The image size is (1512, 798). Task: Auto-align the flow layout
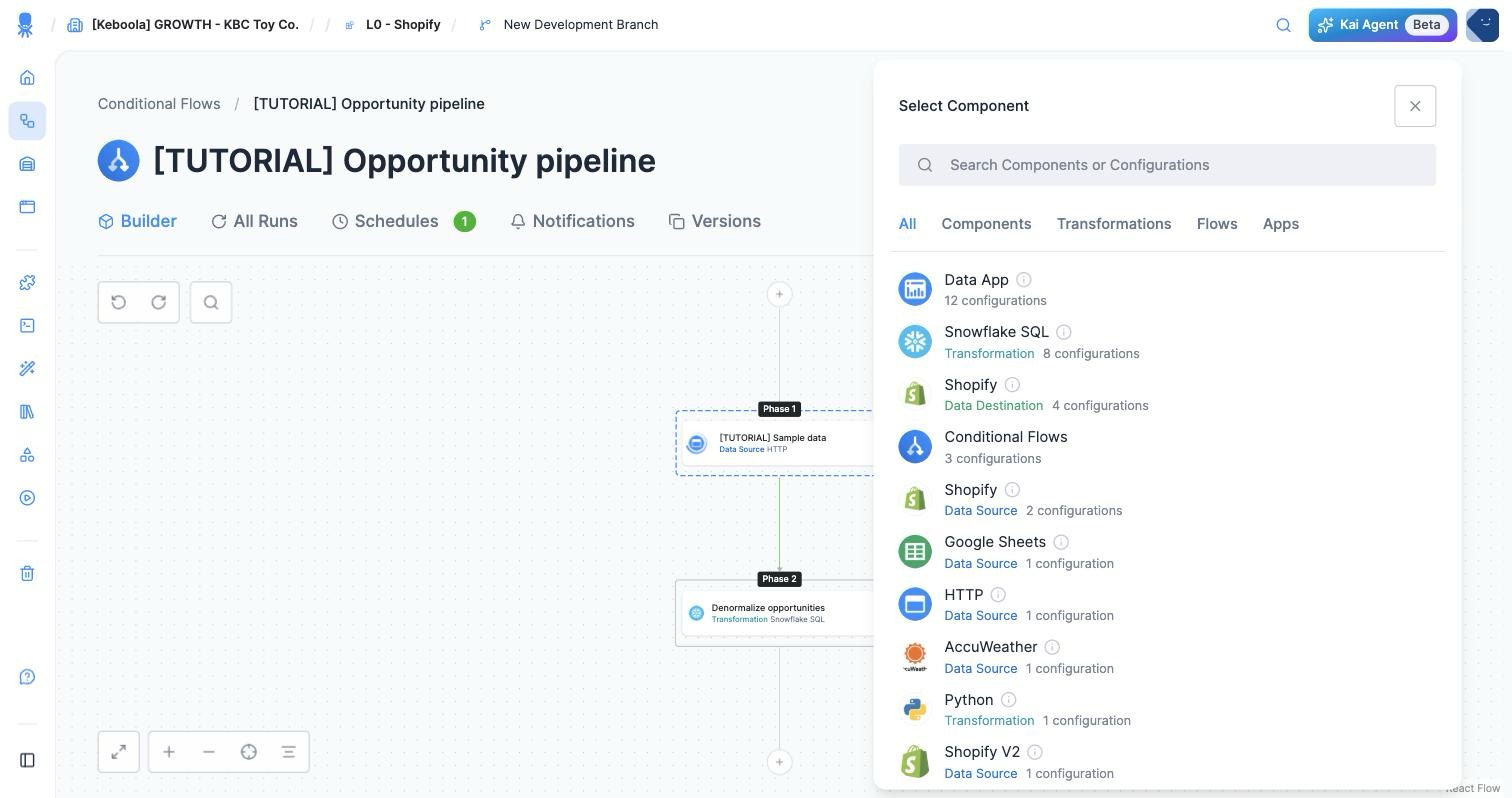pyautogui.click(x=288, y=752)
